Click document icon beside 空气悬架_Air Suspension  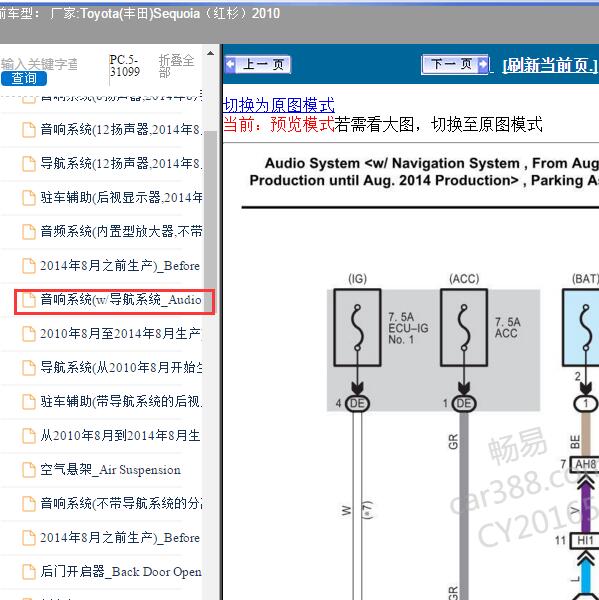pos(29,470)
